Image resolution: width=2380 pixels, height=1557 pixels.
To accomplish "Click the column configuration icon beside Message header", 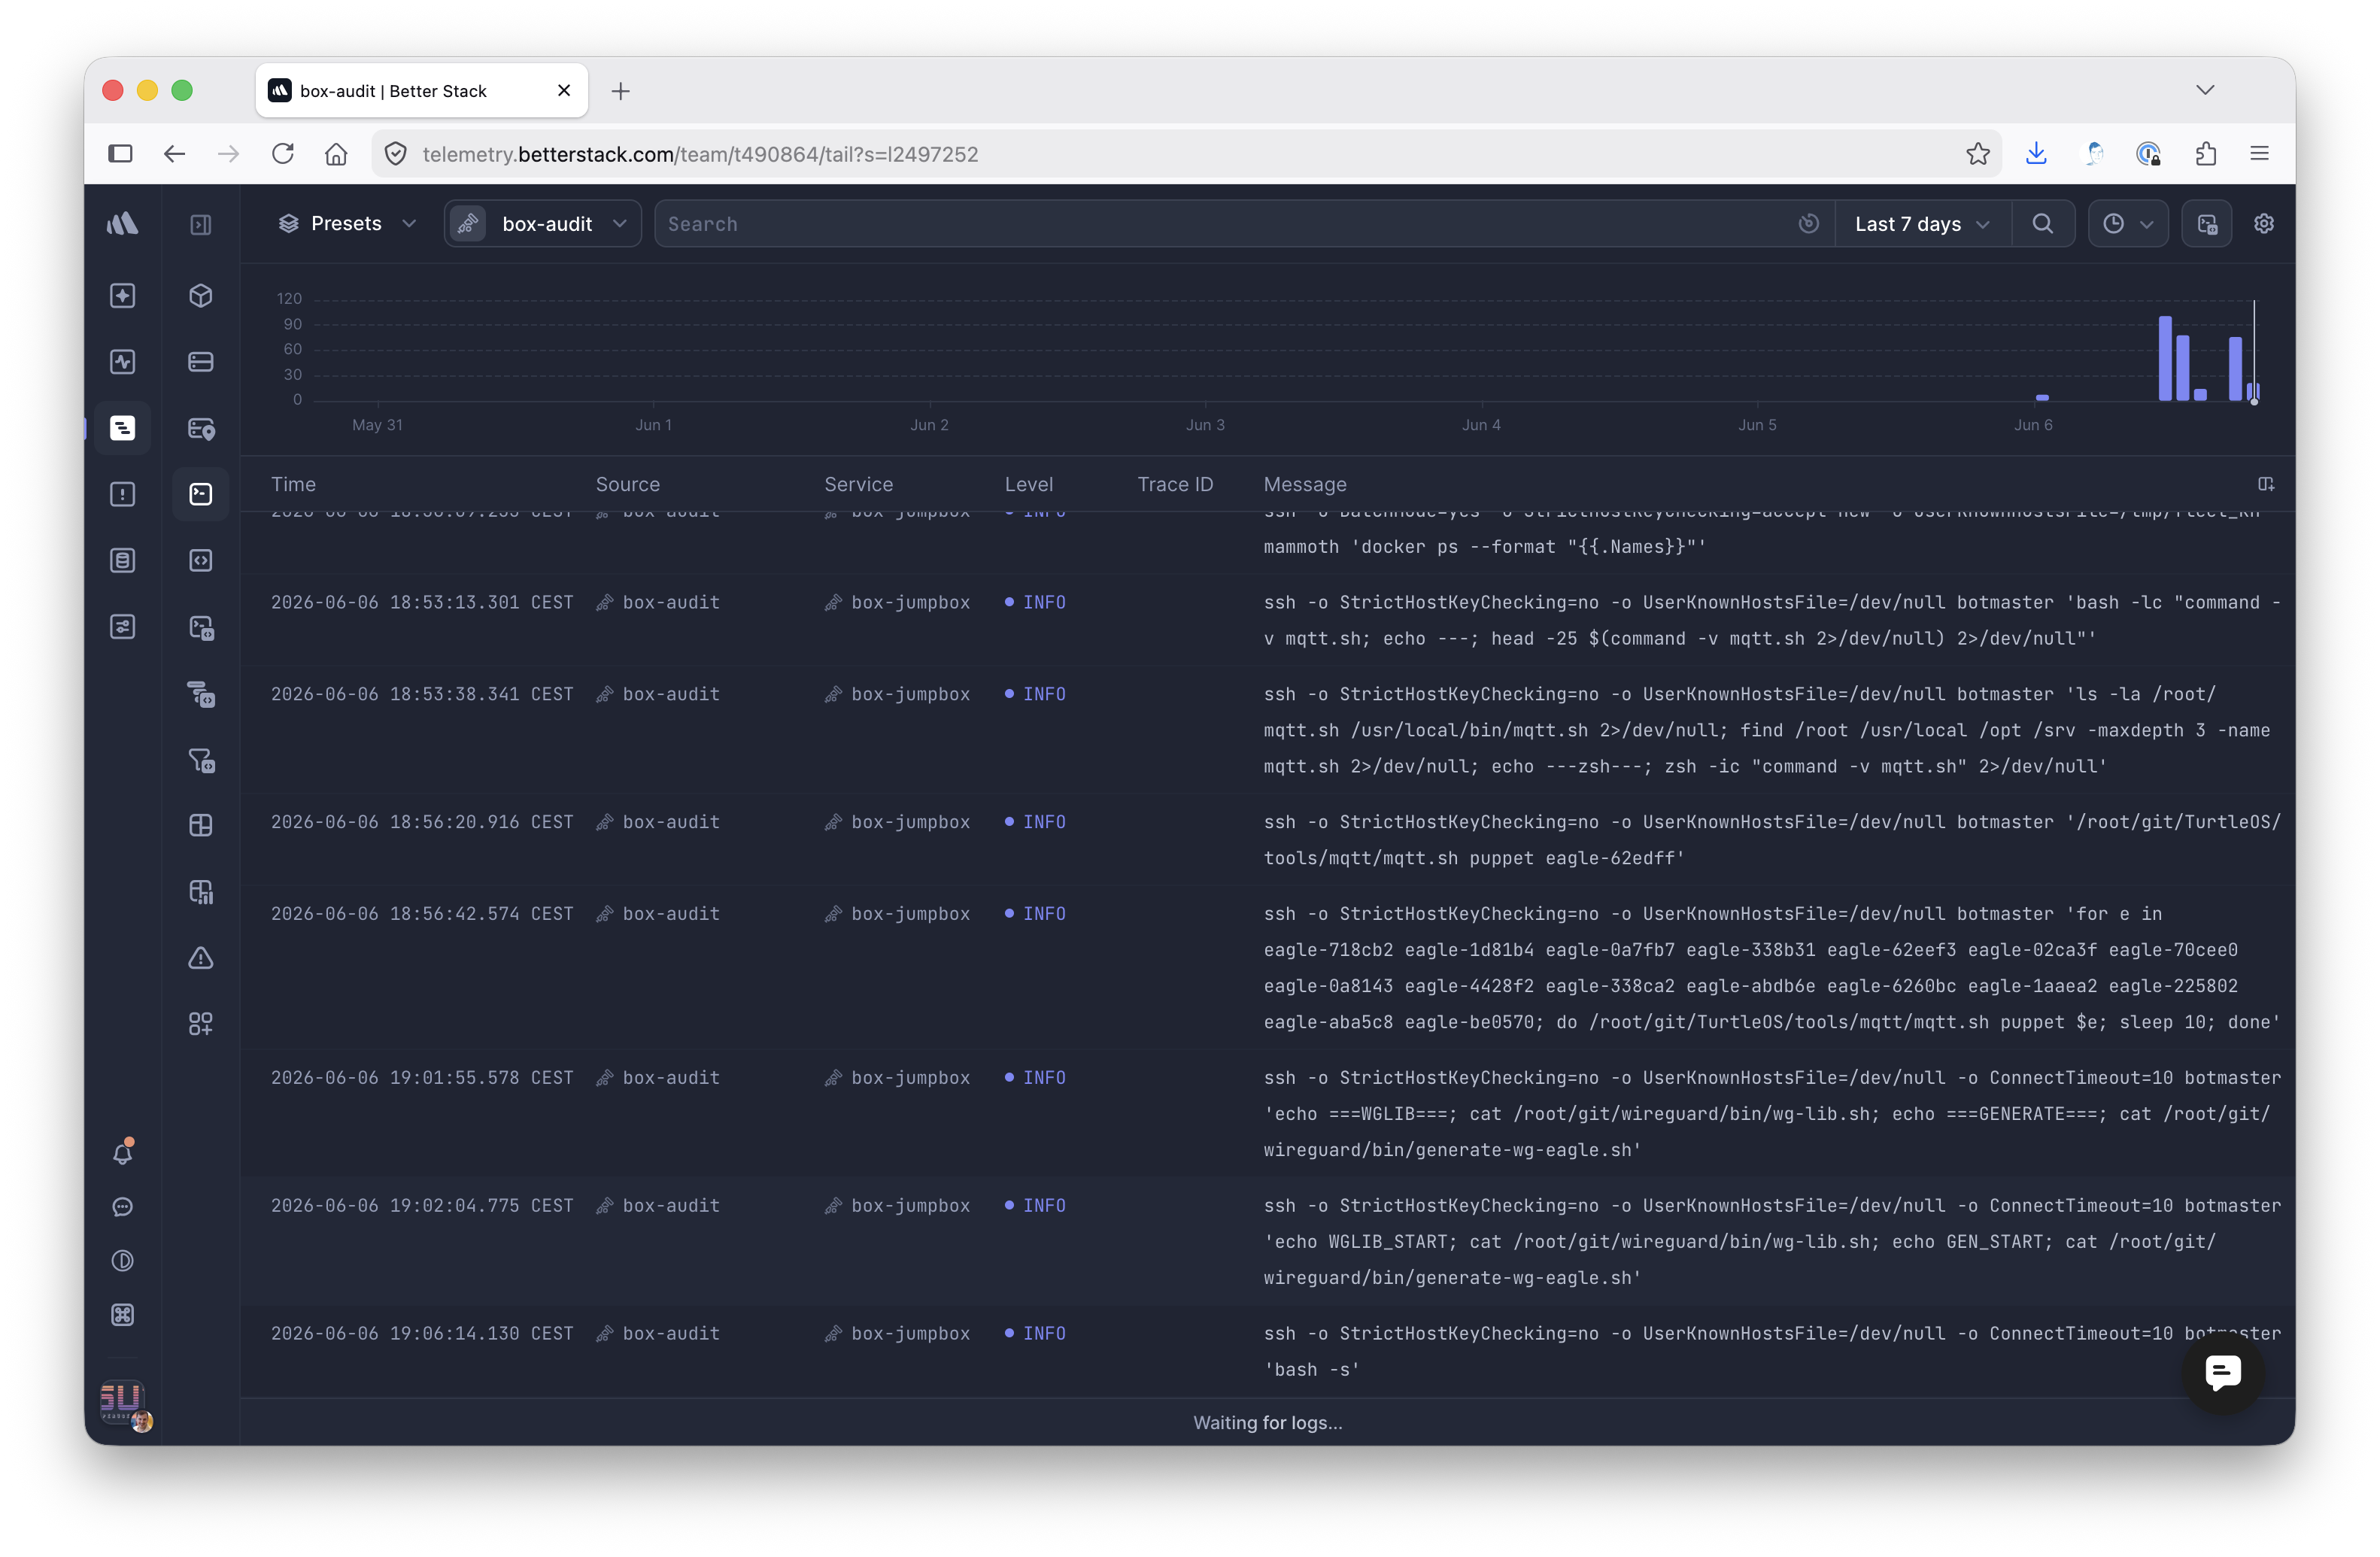I will [x=2265, y=484].
